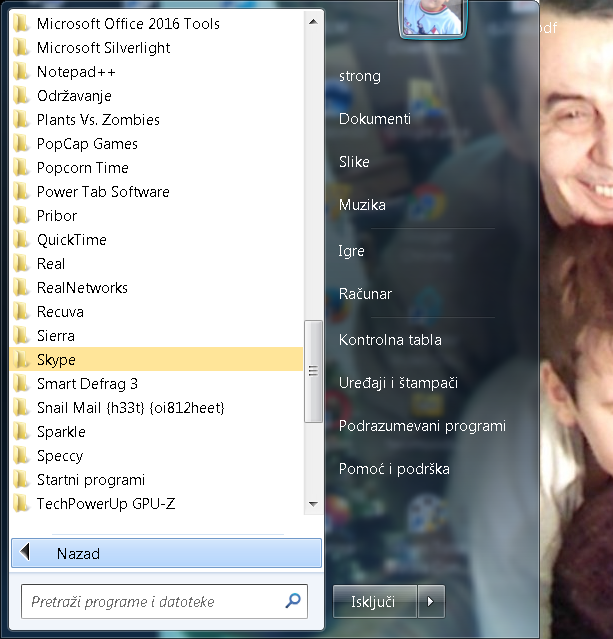Click the Startni programi folder icon

coord(20,480)
